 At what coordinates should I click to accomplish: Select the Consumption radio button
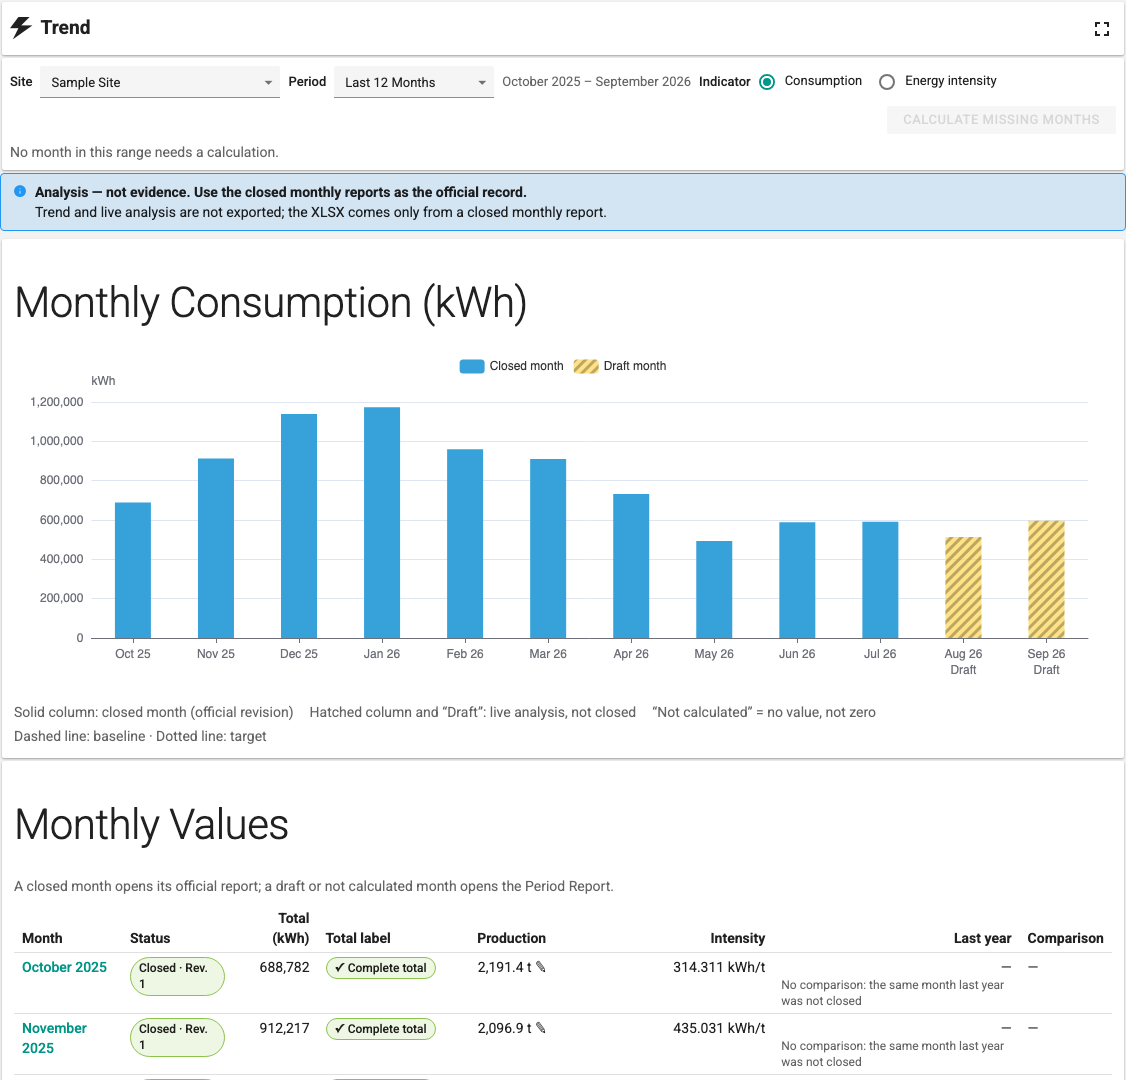coord(767,82)
